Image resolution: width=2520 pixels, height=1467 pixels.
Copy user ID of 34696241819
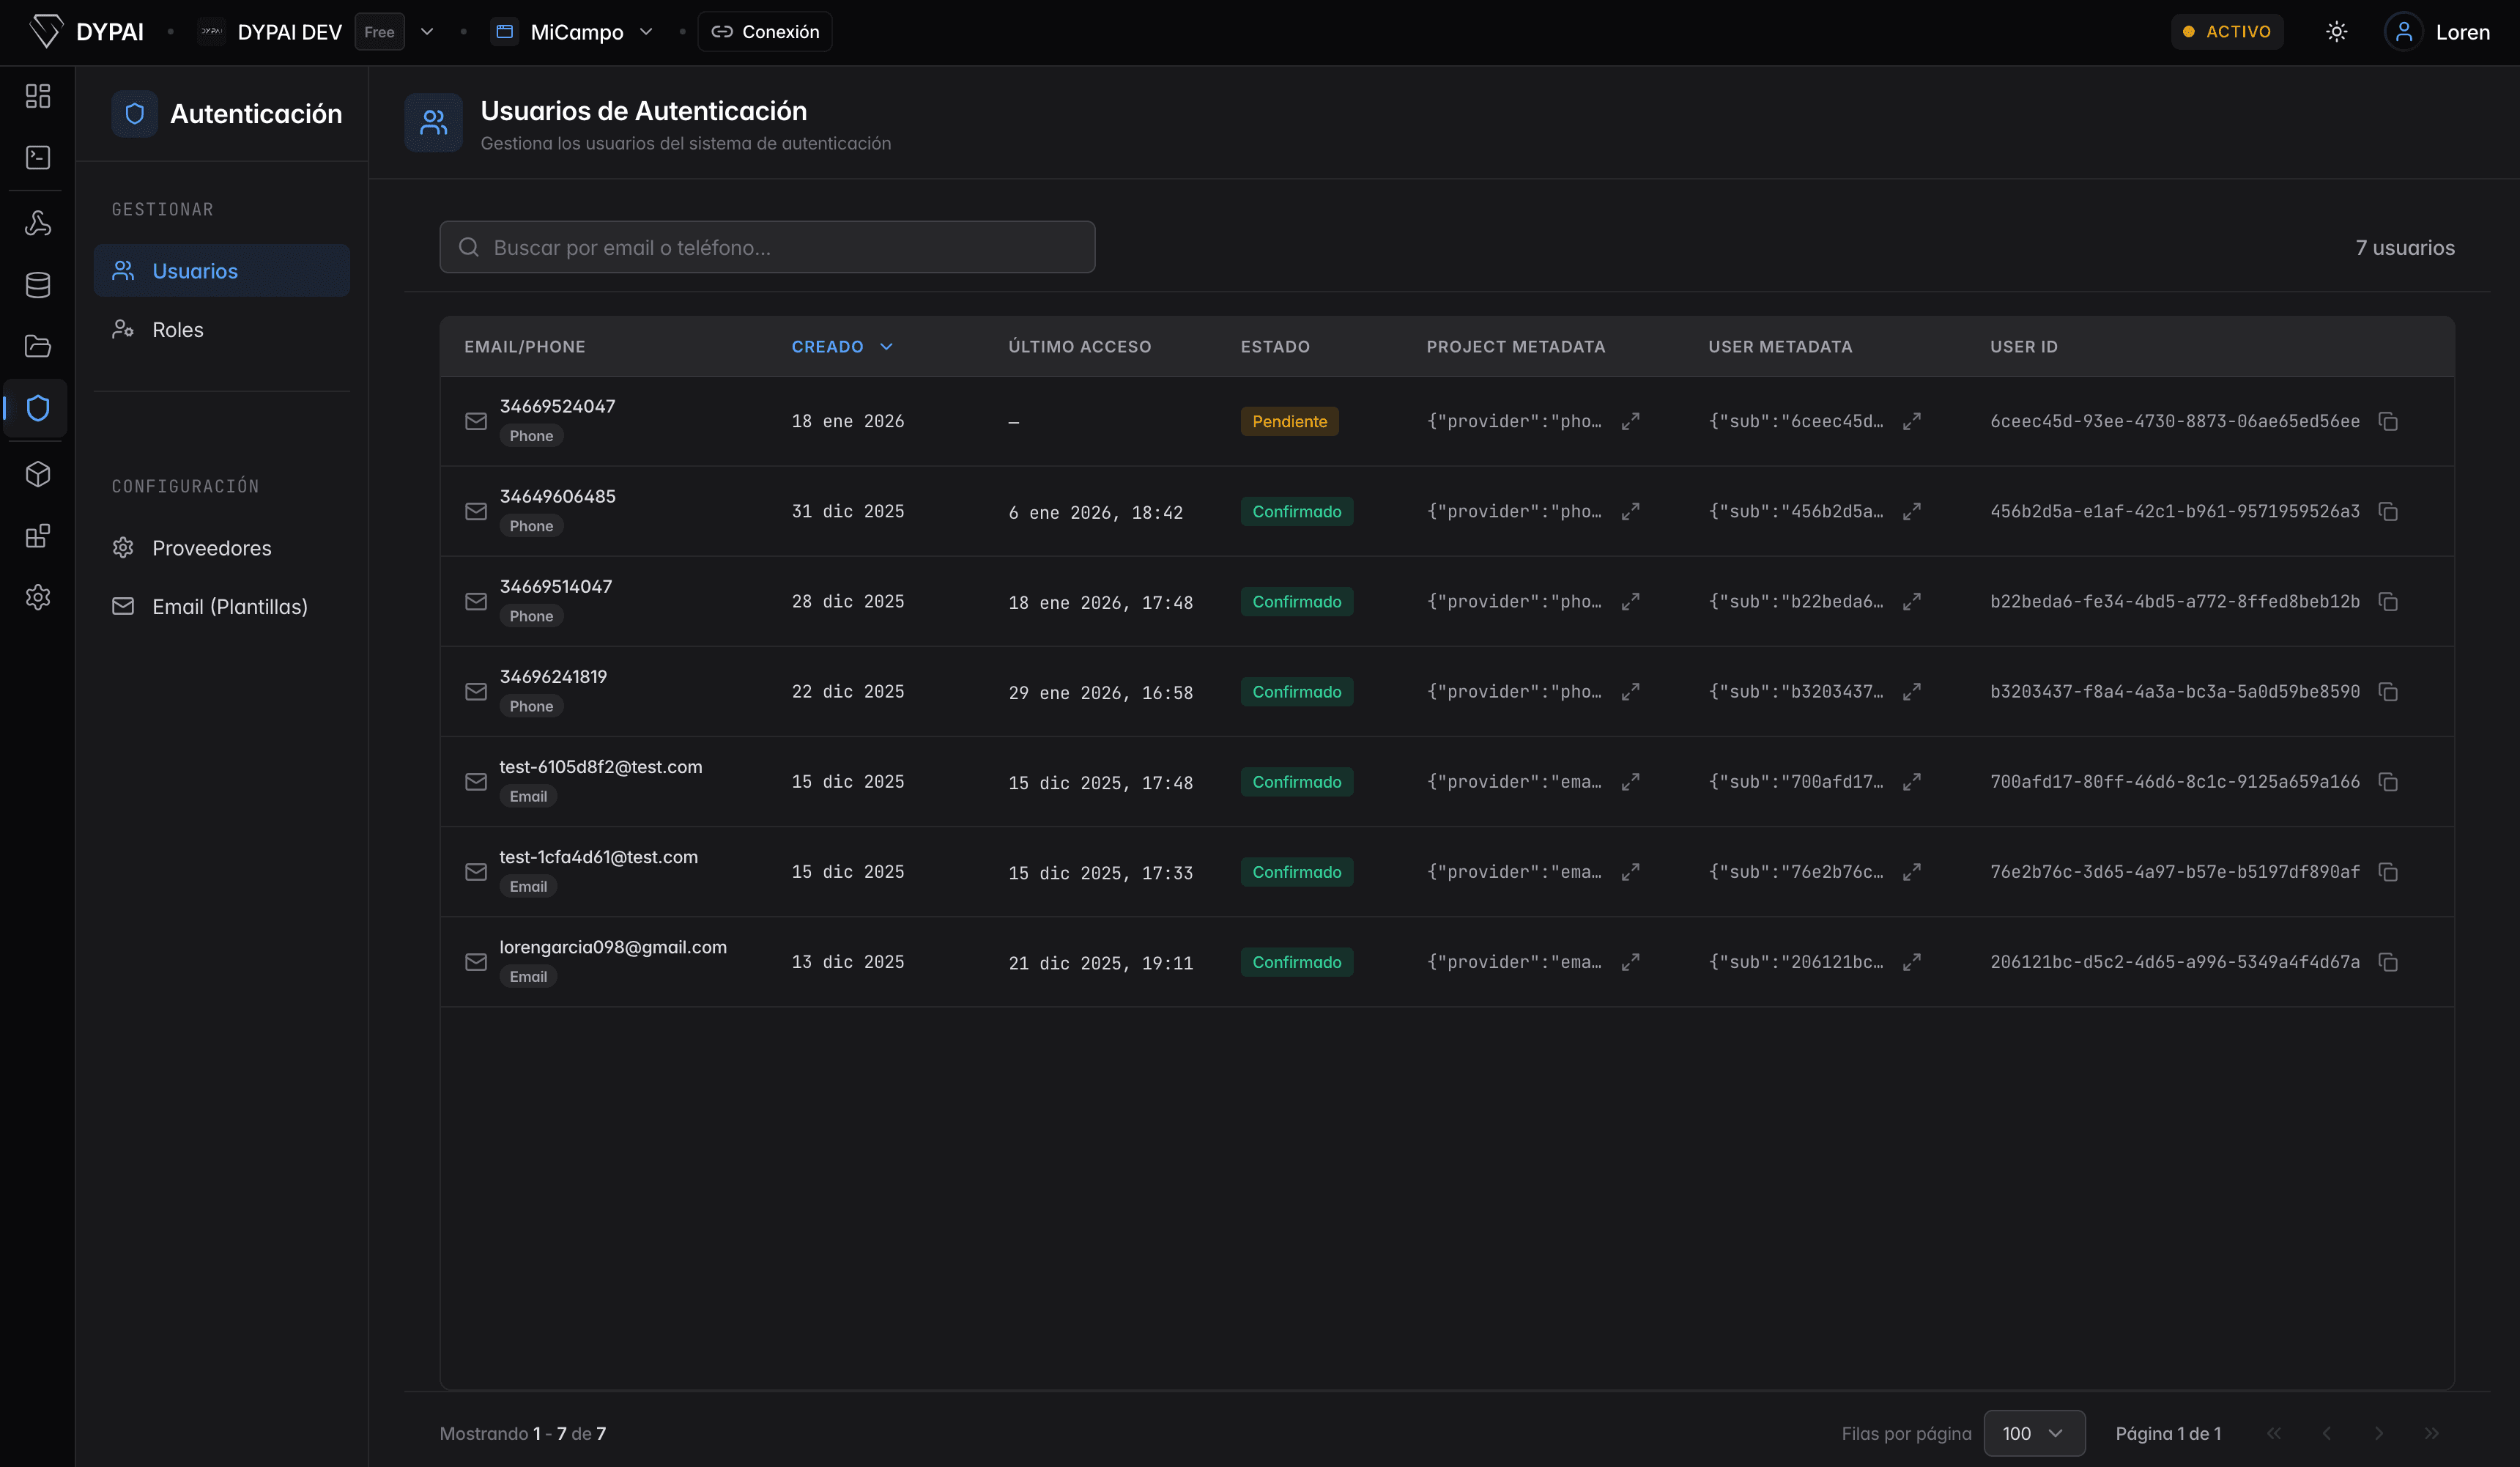pyautogui.click(x=2388, y=691)
